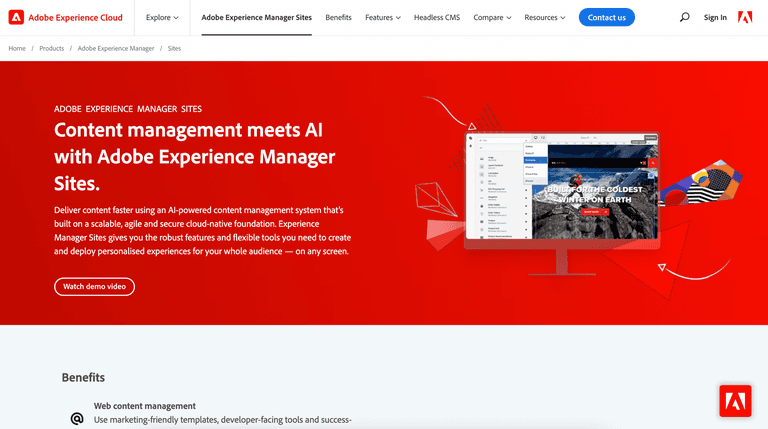The height and width of the screenshot is (429, 768).
Task: Click the Sign In link
Action: 715,17
